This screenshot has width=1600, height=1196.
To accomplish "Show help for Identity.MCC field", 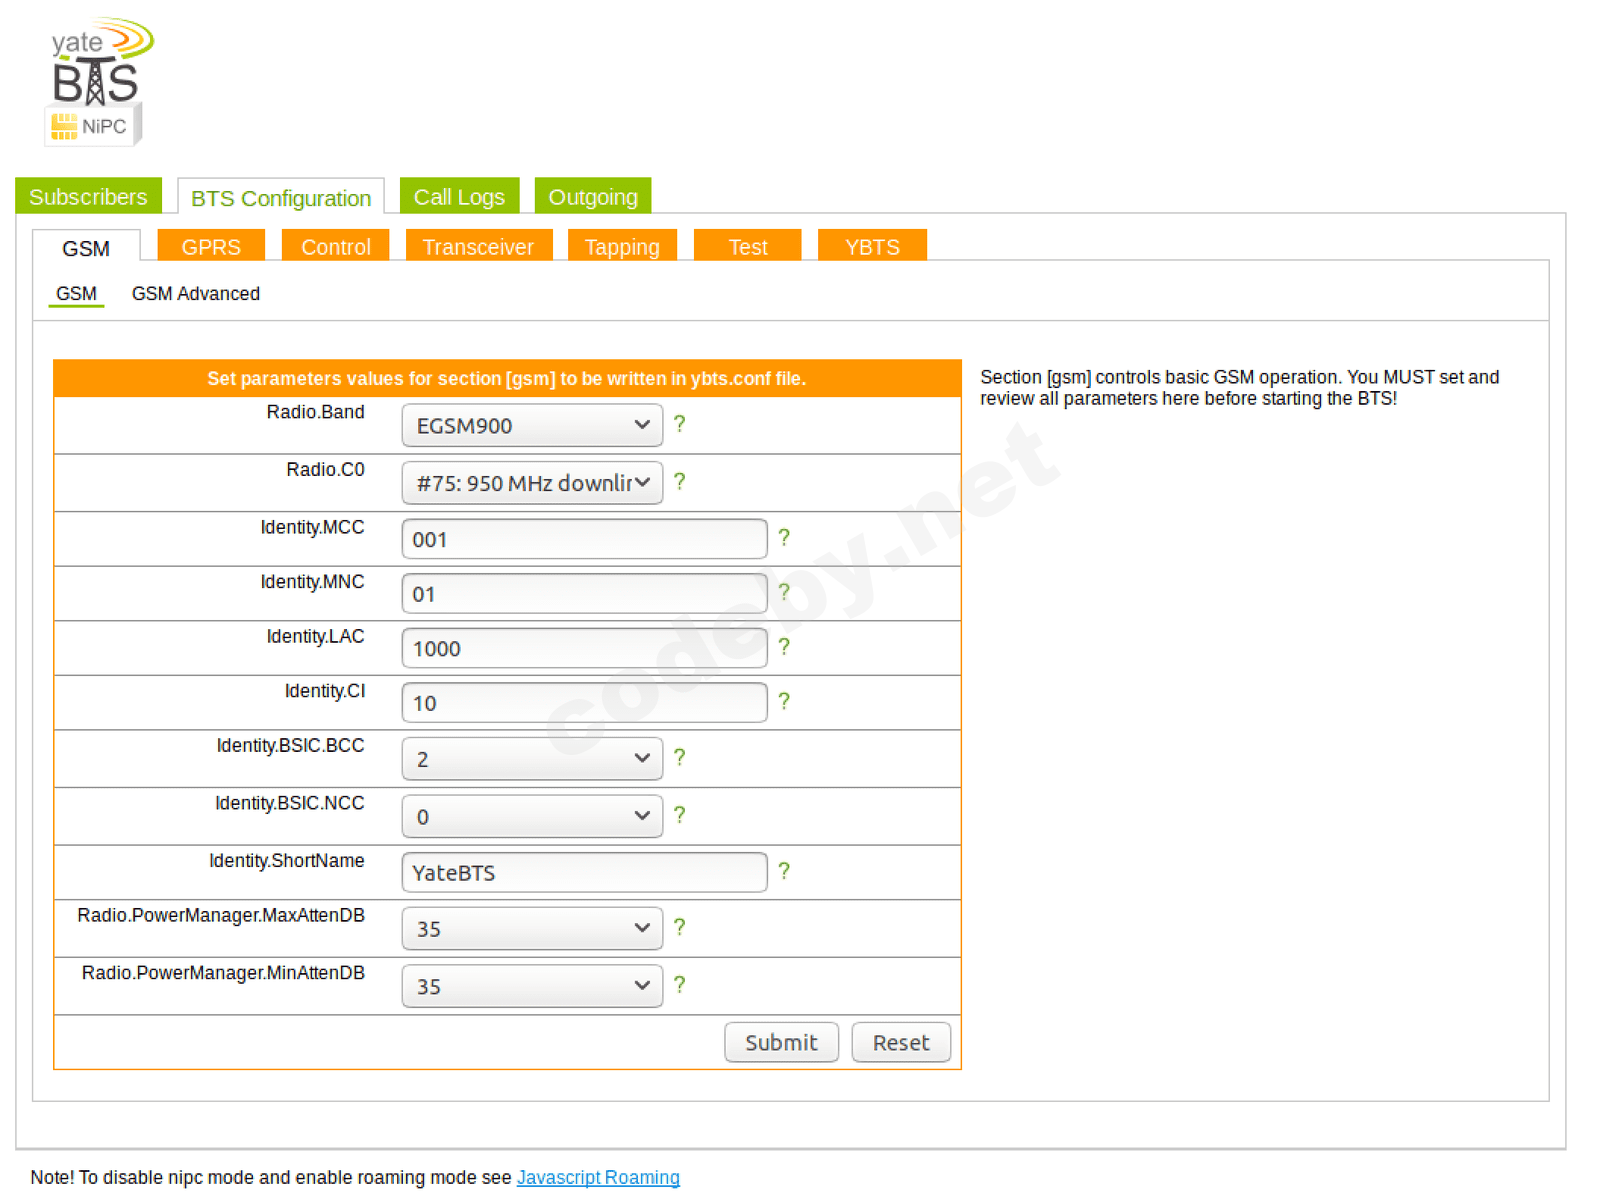I will coord(784,538).
